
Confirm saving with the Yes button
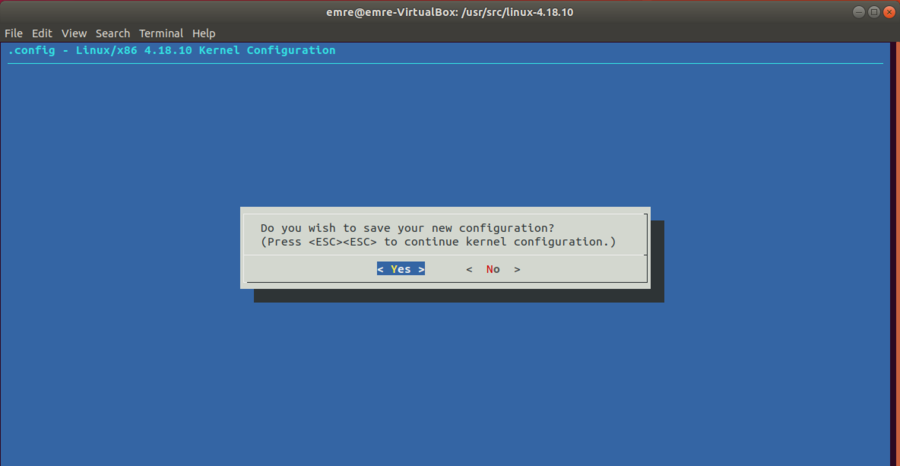pyautogui.click(x=401, y=269)
